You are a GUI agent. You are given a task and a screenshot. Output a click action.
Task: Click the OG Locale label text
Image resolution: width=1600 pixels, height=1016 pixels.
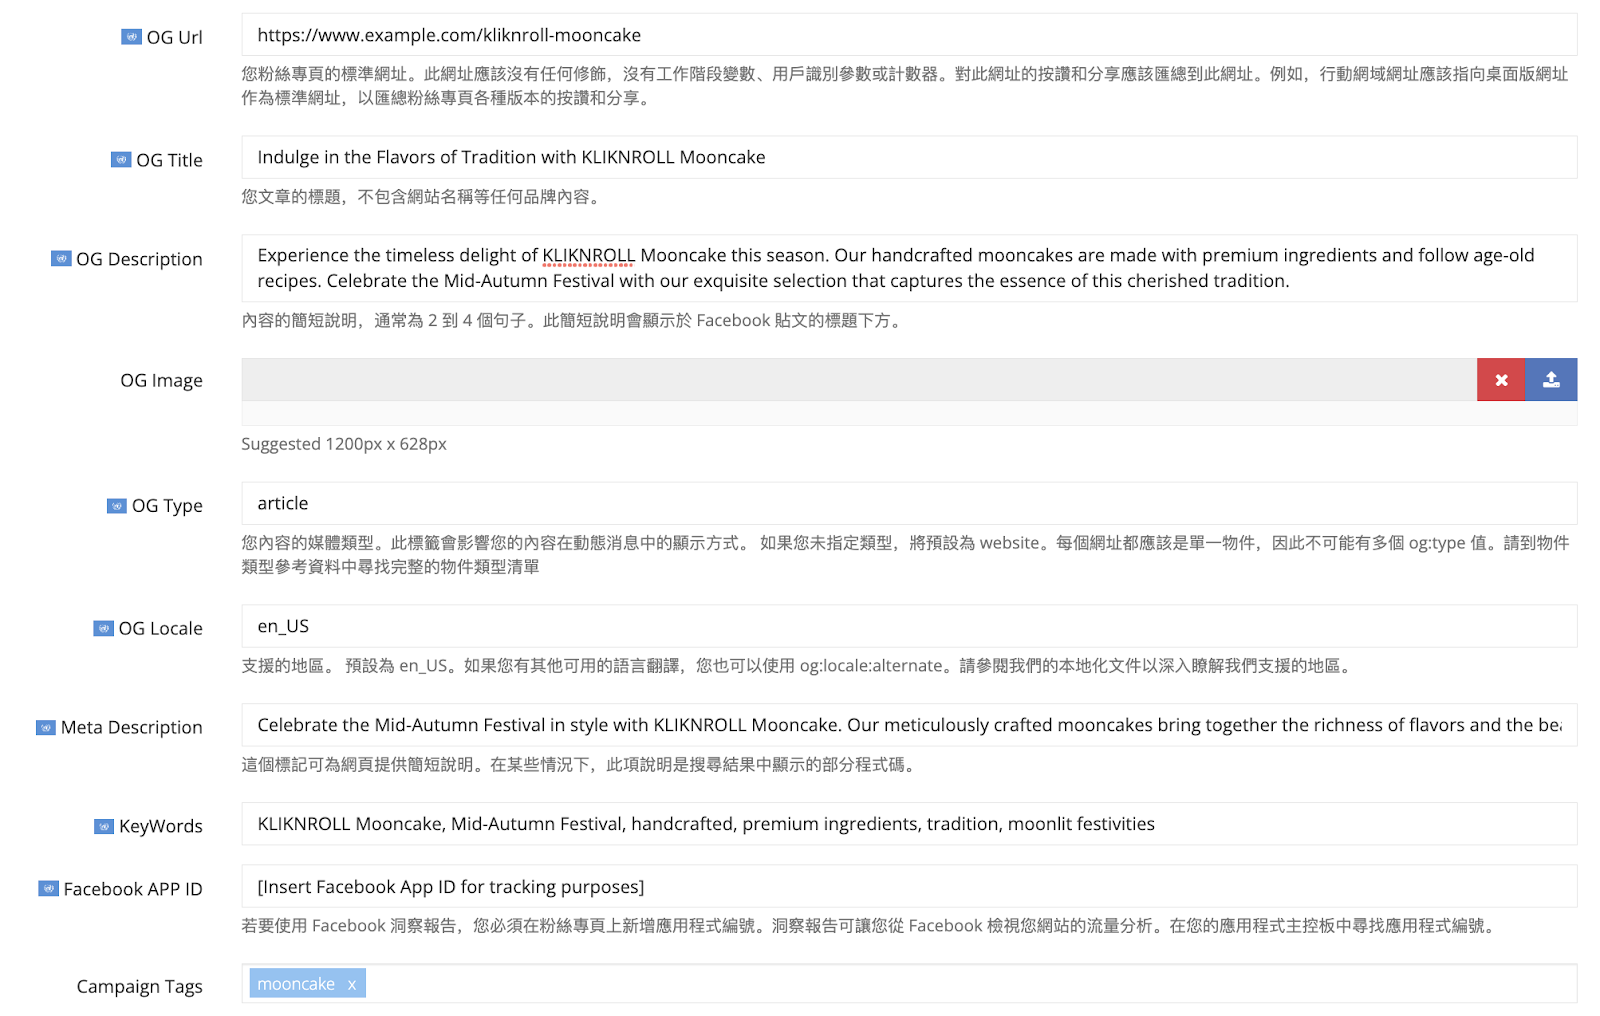(x=161, y=628)
